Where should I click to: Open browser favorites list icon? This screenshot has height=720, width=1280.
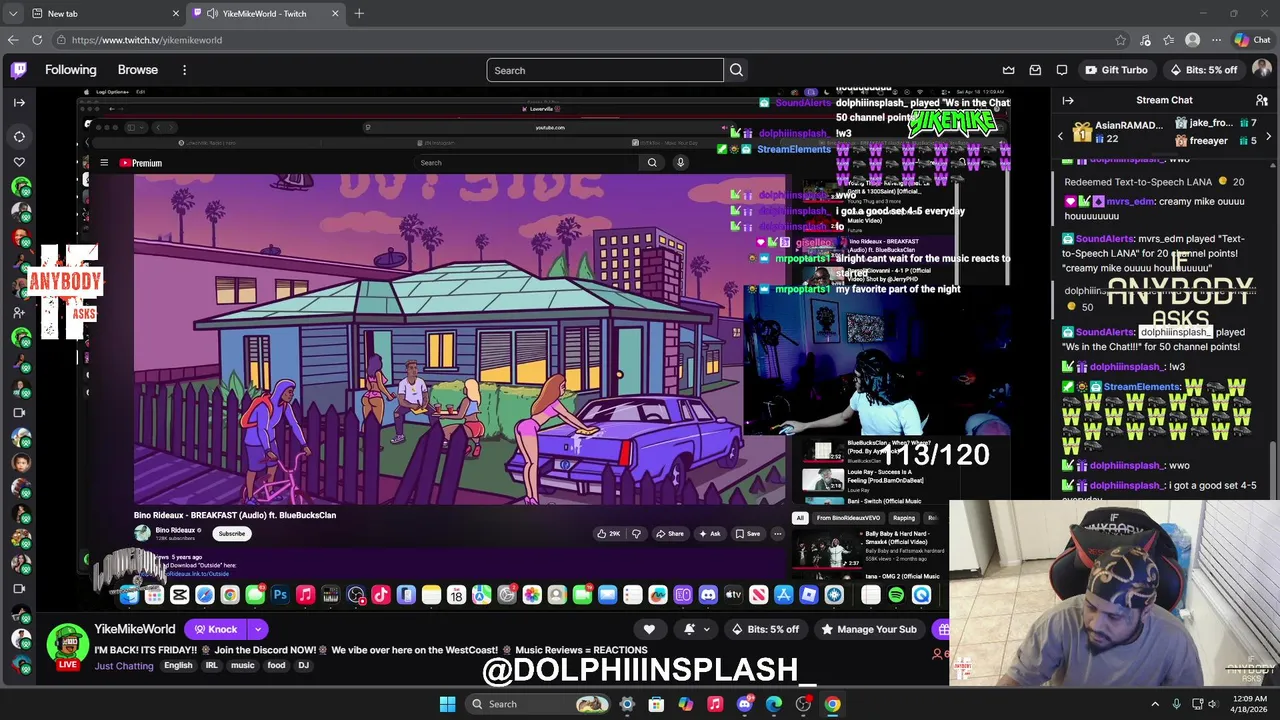coord(1169,40)
